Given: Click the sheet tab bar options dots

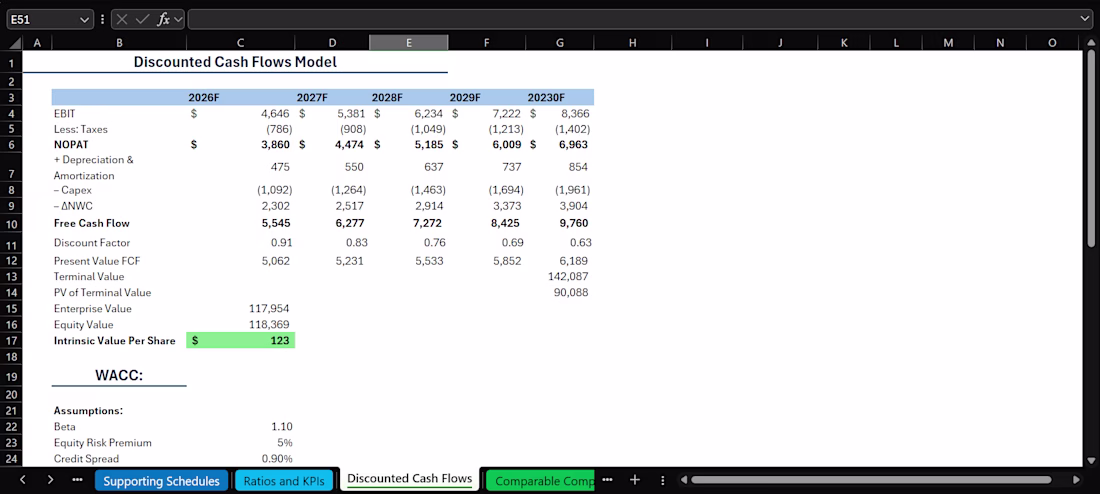Looking at the screenshot, I should point(663,480).
